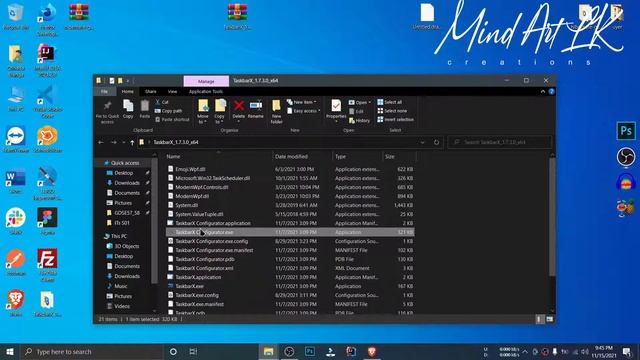Click the taskbar 'Type here to search' box

pos(92,351)
